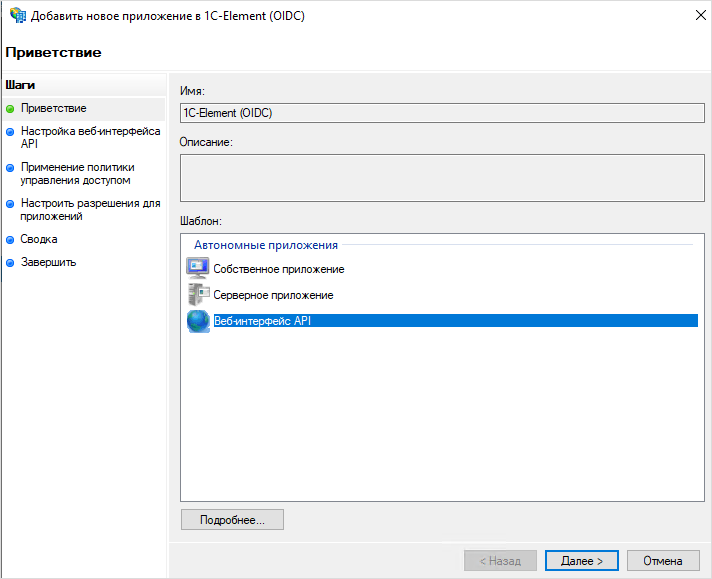Click the Шаги panel header
Viewport: 712px width, 579px height.
click(x=20, y=85)
